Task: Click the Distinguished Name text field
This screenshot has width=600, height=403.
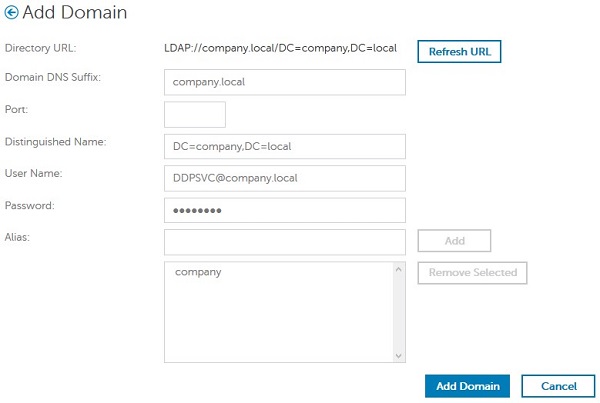Action: [x=284, y=146]
